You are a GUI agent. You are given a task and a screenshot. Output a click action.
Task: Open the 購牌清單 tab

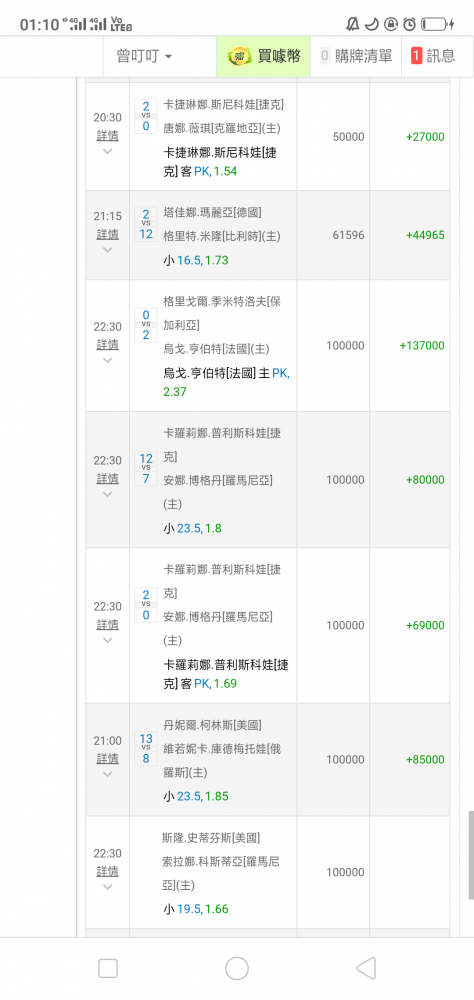(x=356, y=56)
